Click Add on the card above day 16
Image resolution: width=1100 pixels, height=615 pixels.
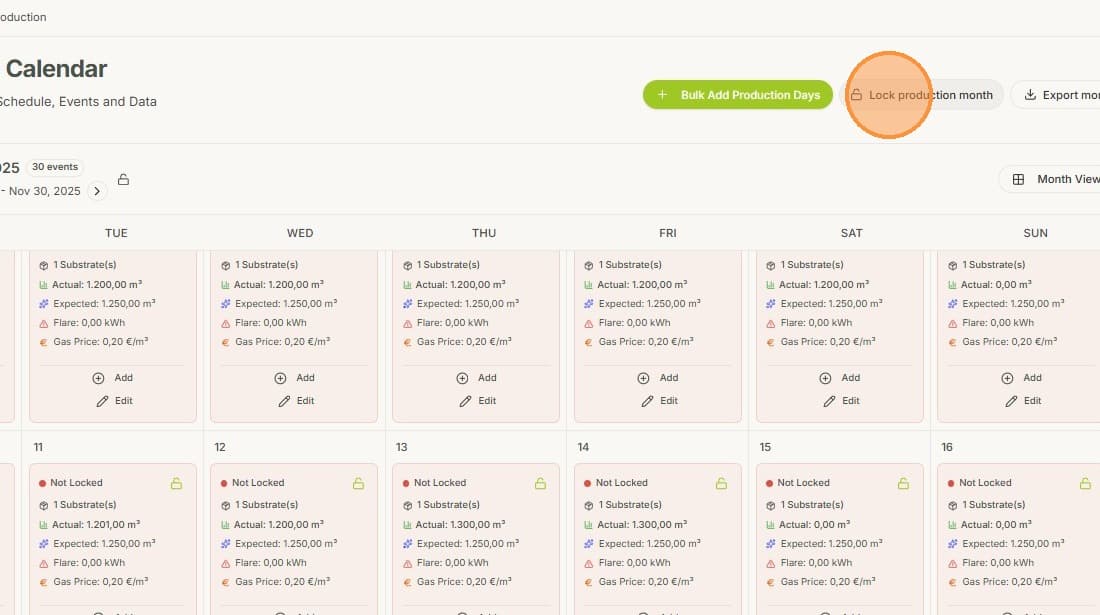point(1021,378)
